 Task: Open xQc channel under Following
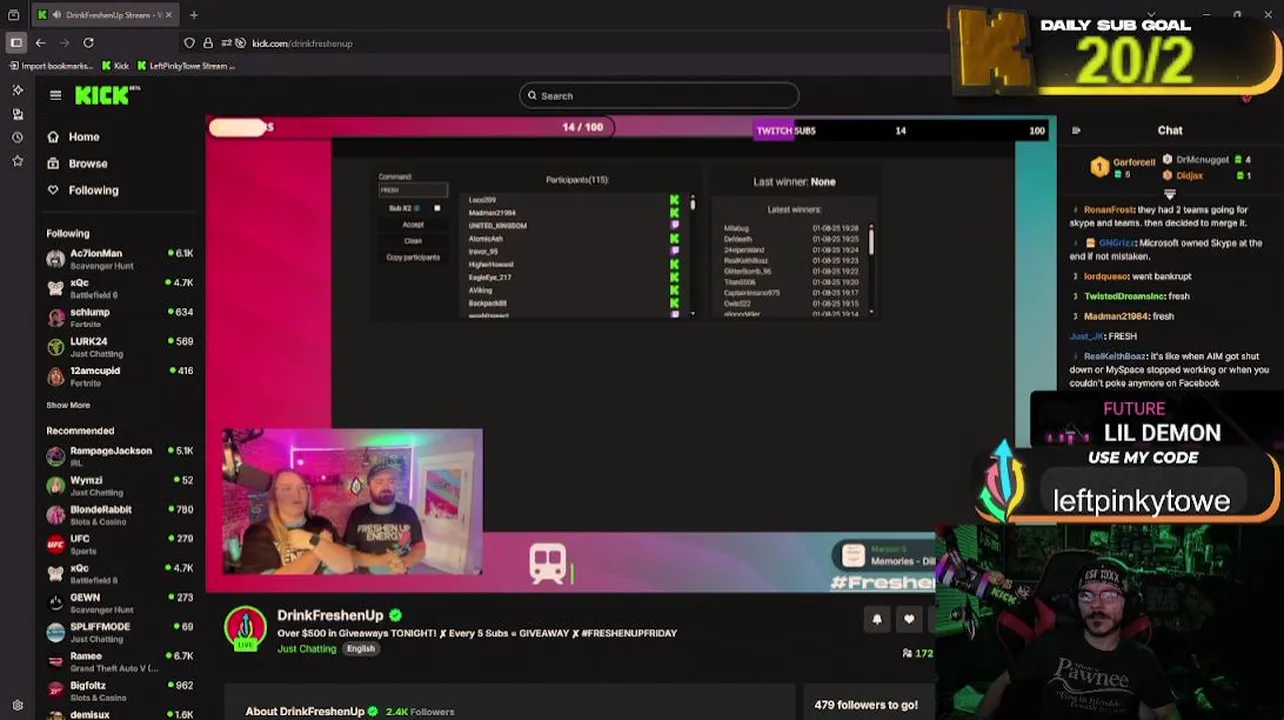tap(120, 288)
